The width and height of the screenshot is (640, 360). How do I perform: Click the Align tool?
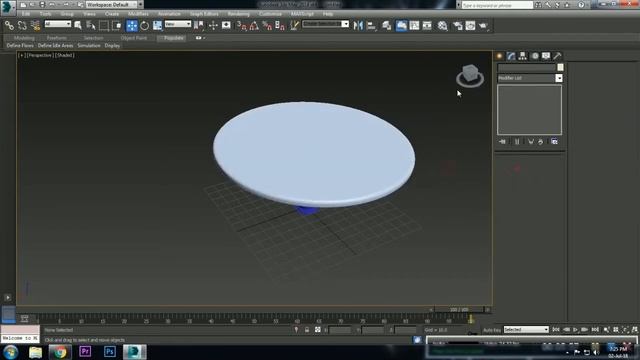371,26
